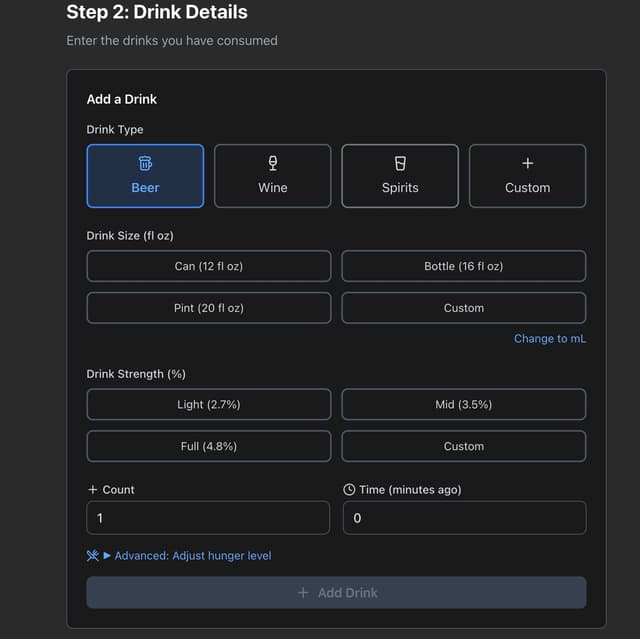Focus the Count input field

pyautogui.click(x=208, y=518)
